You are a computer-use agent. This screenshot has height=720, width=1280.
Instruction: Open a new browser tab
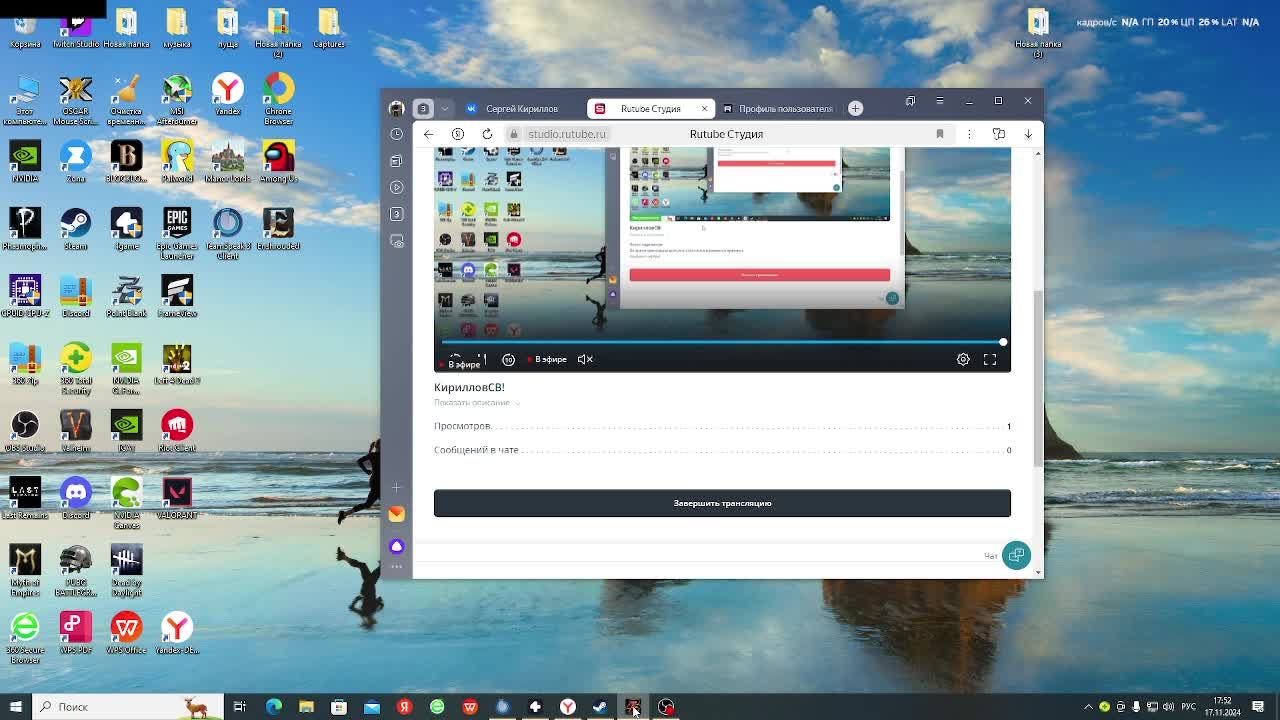click(x=855, y=108)
